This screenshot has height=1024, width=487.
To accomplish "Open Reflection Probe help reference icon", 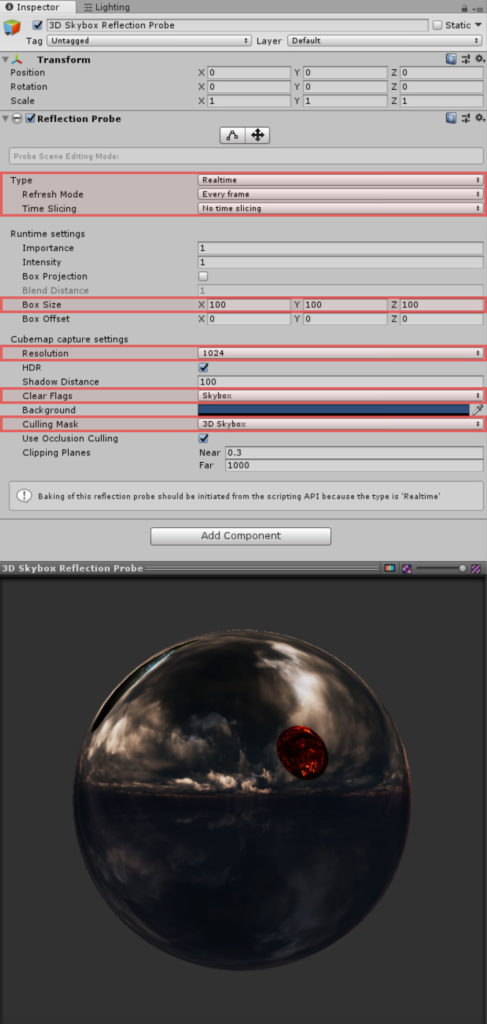I will tap(451, 118).
